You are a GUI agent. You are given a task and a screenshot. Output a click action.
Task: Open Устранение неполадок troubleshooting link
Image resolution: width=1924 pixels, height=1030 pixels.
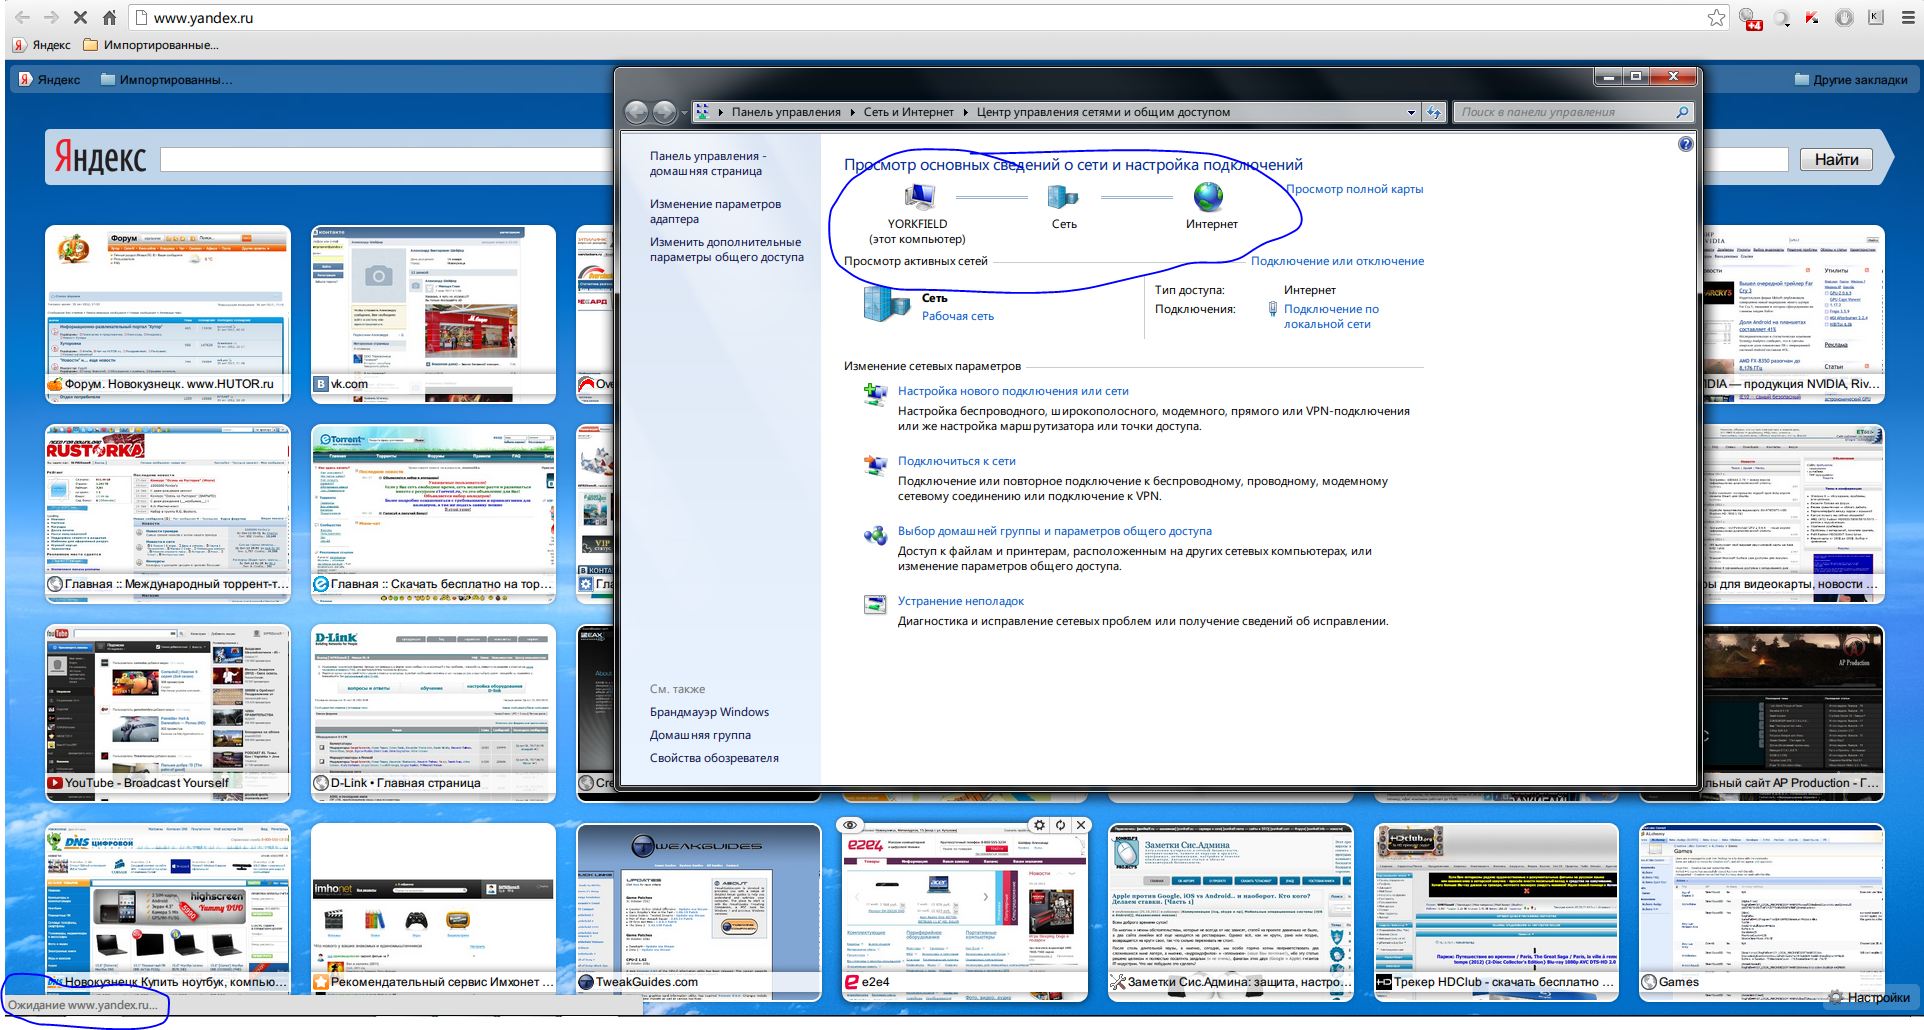[960, 601]
